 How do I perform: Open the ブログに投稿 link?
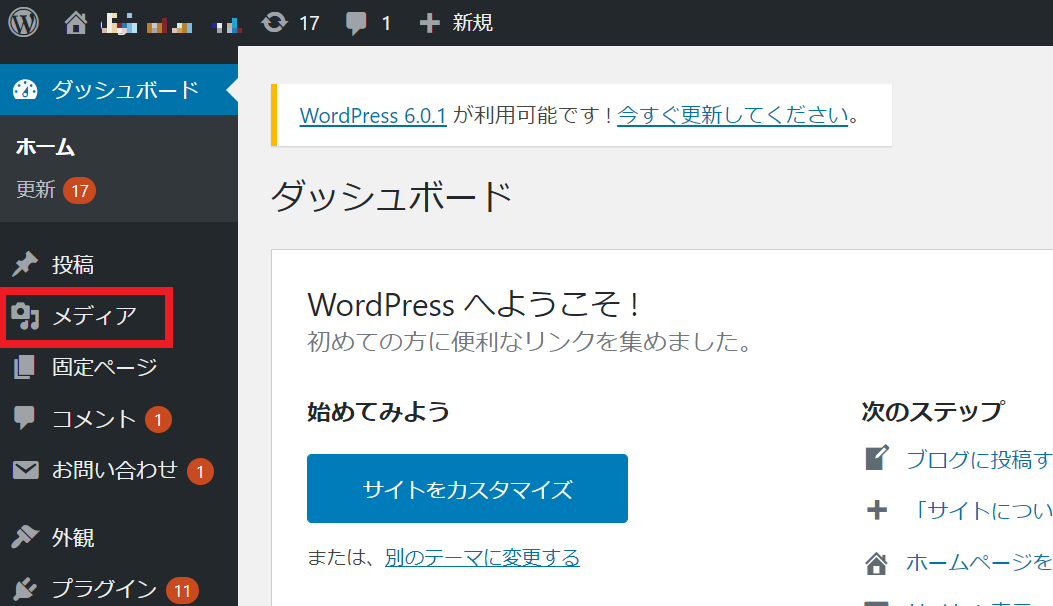pyautogui.click(x=979, y=460)
